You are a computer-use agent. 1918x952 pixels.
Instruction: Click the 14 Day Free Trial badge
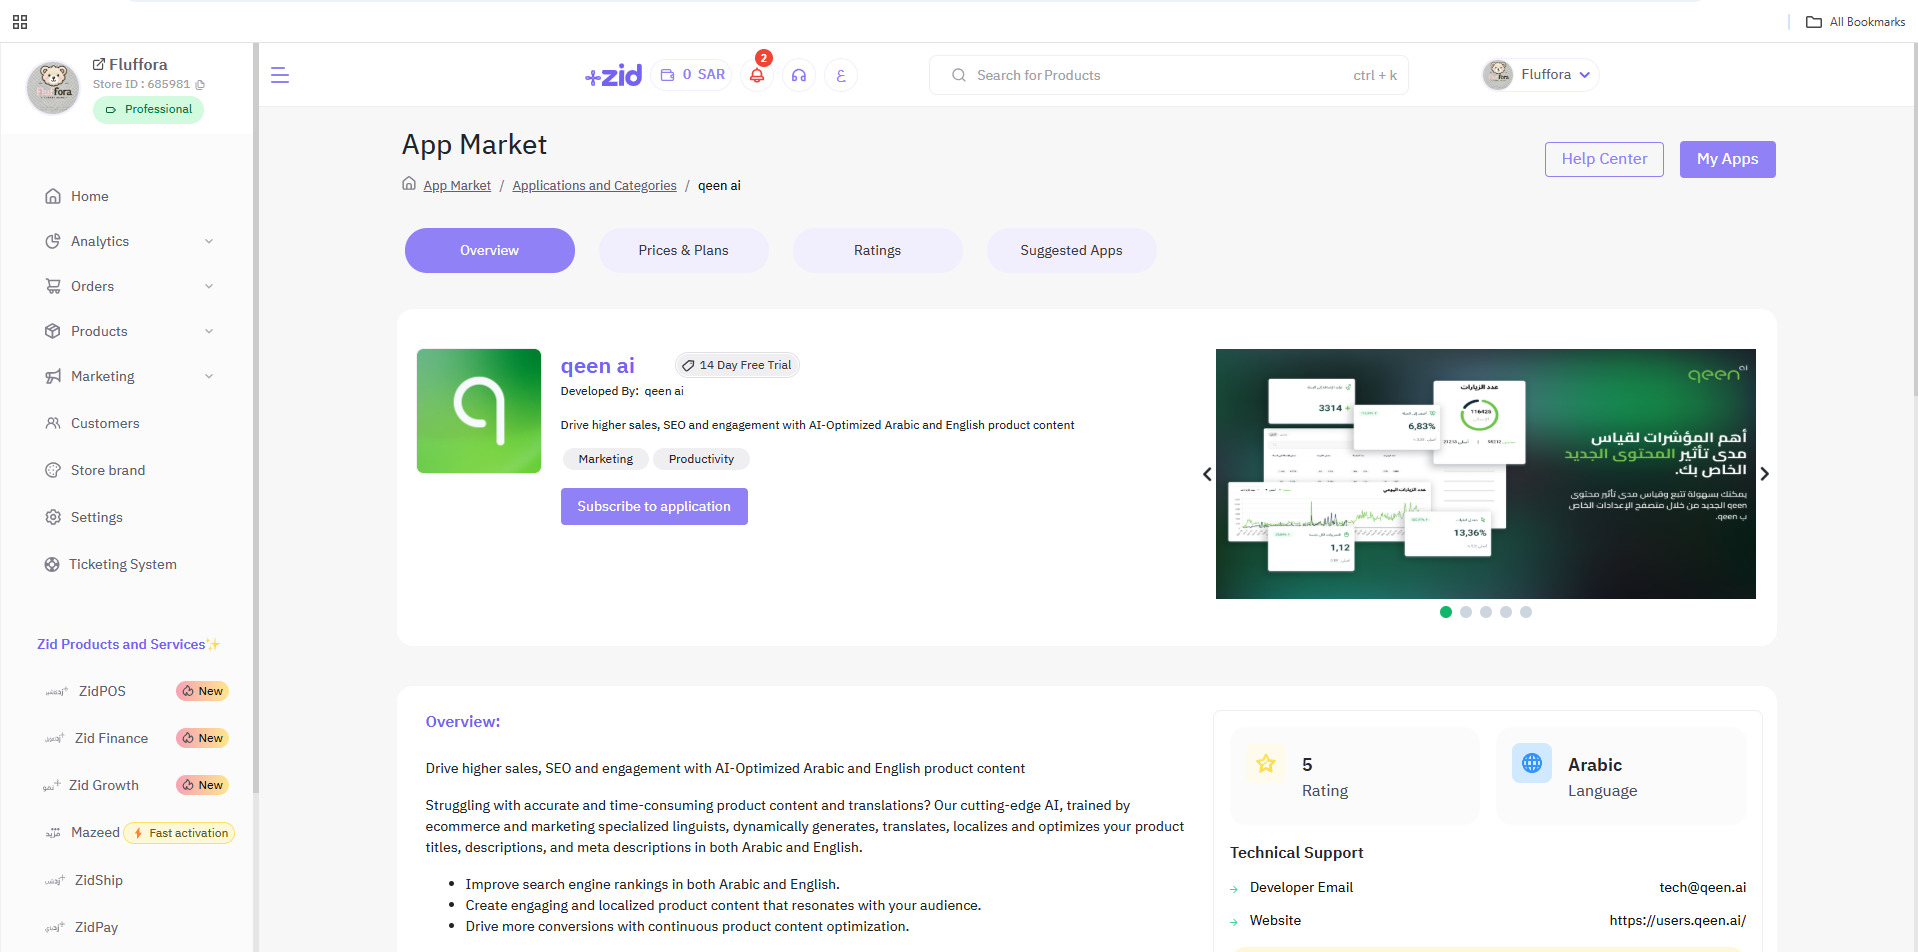(x=737, y=365)
